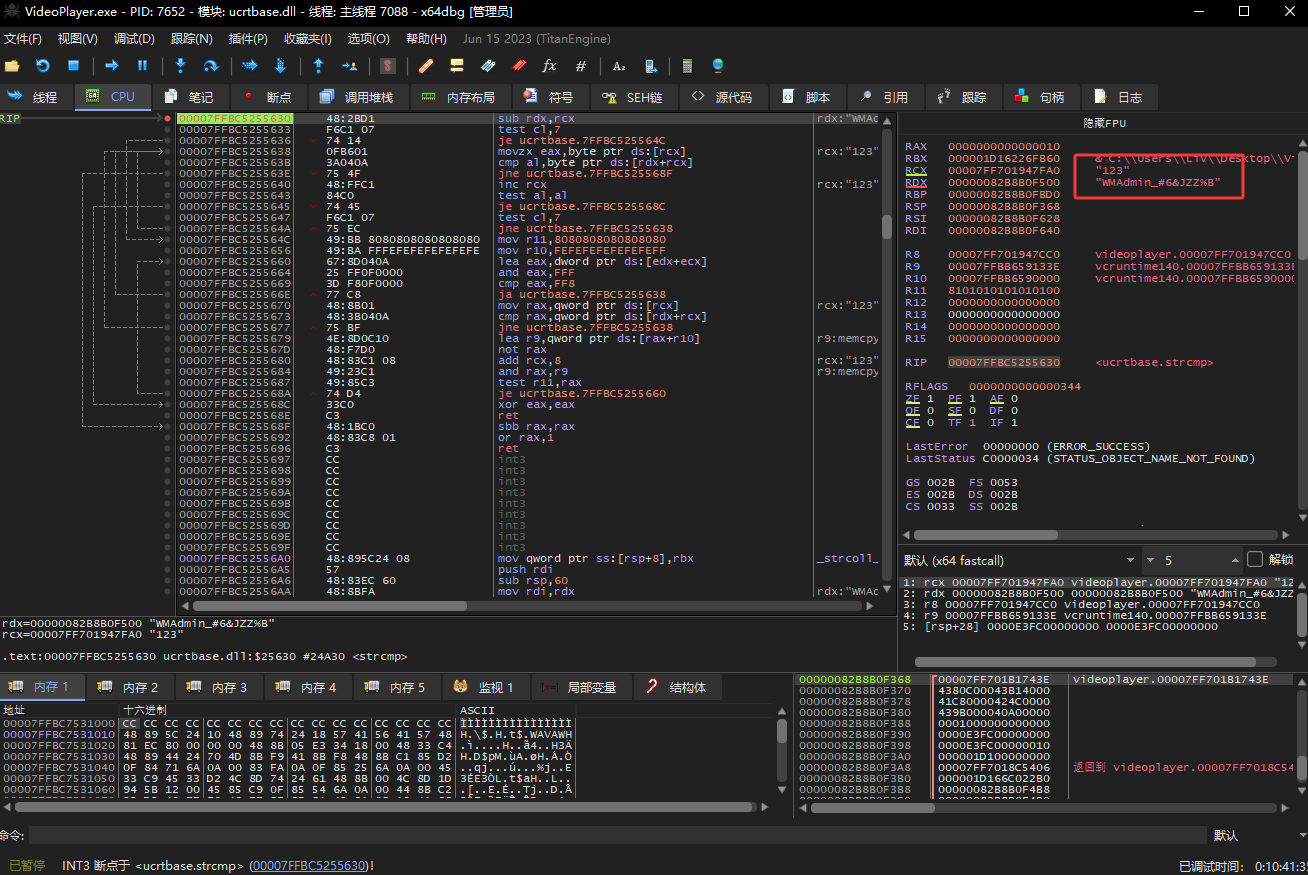Increase the argument count spinner
Viewport: 1308px width, 875px height.
point(1234,556)
